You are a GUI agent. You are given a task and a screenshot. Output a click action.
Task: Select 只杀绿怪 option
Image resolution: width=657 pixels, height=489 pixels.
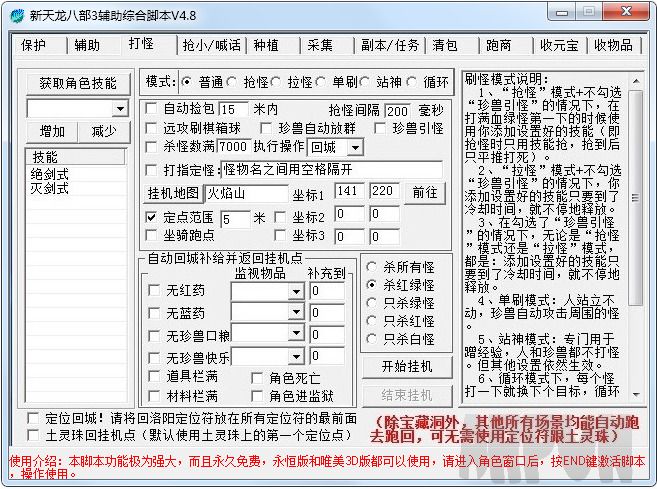(371, 303)
